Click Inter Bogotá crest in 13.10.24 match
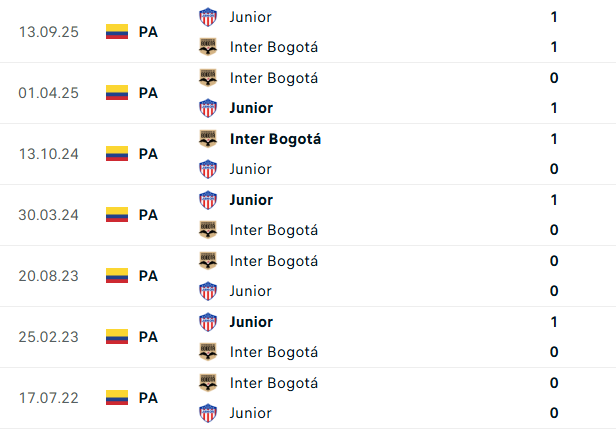Image resolution: width=616 pixels, height=429 pixels. 208,138
